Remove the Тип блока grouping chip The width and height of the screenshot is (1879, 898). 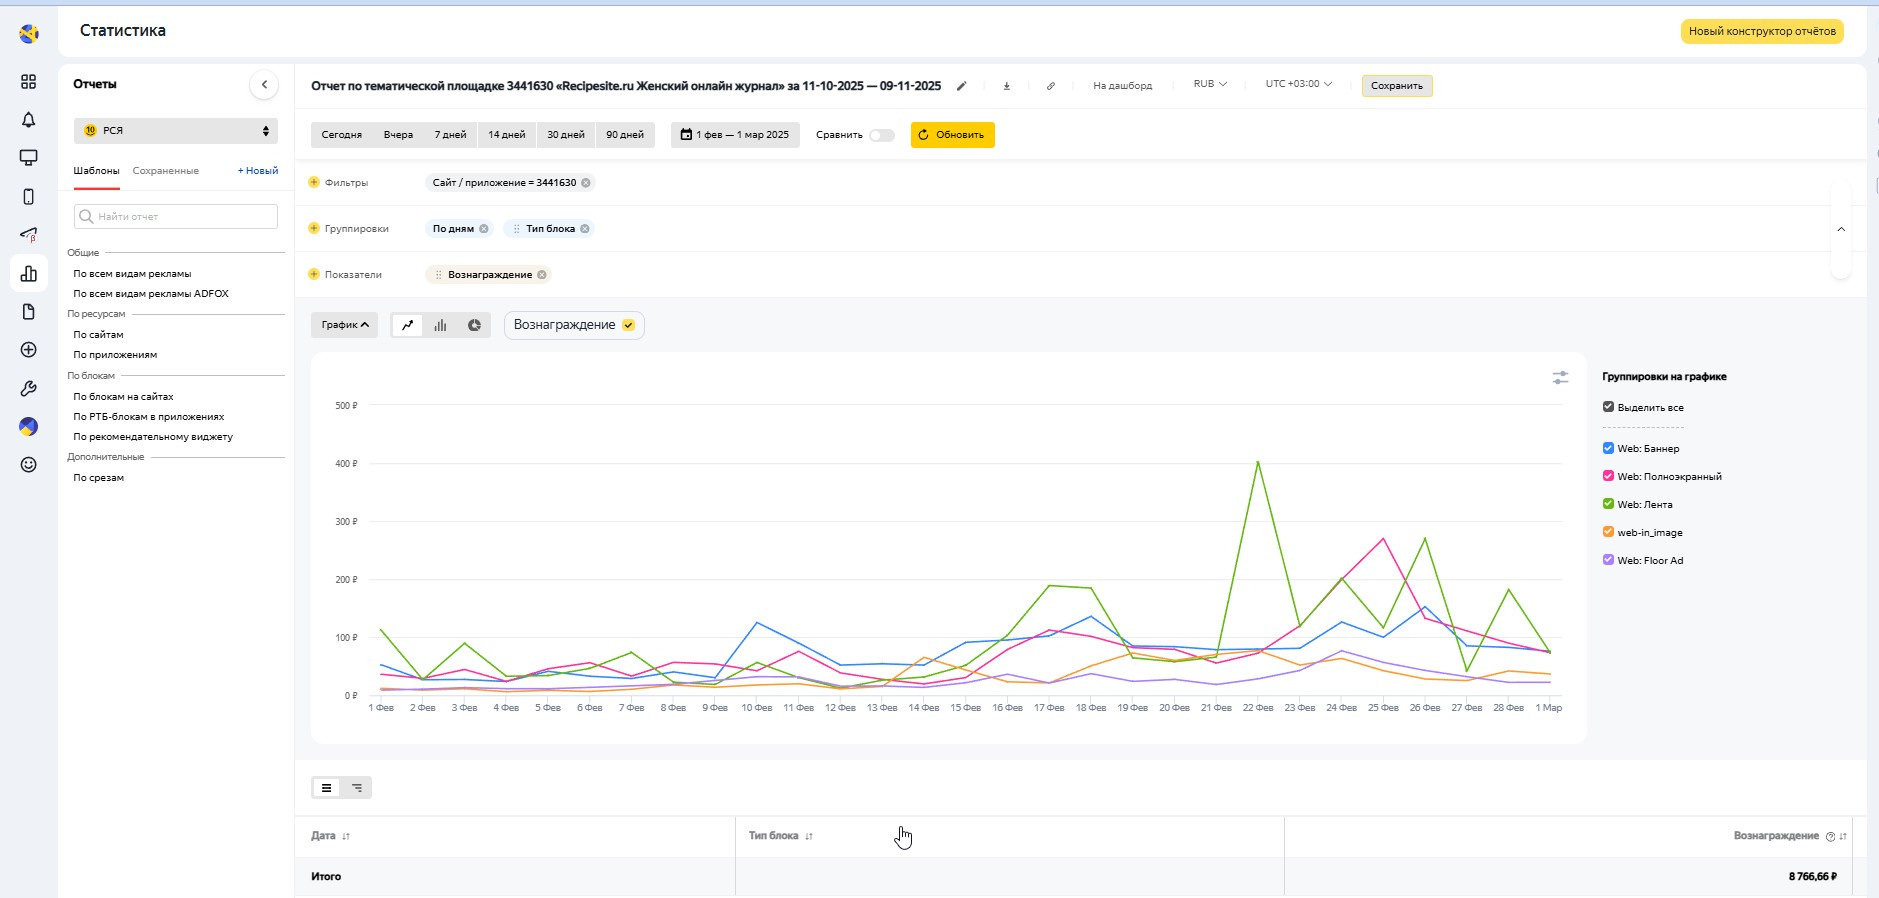585,229
